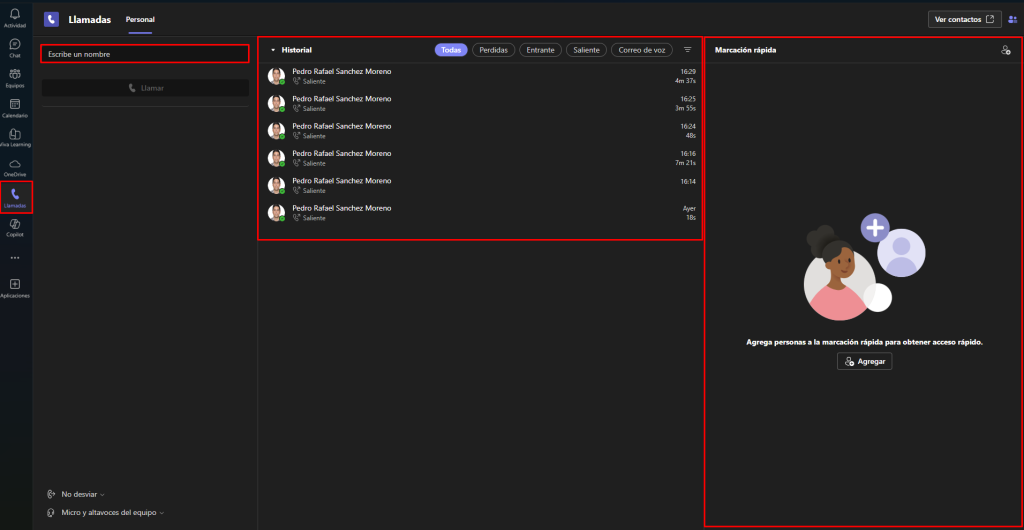Filter history by Perdidas
This screenshot has width=1024, height=530.
pos(494,49)
